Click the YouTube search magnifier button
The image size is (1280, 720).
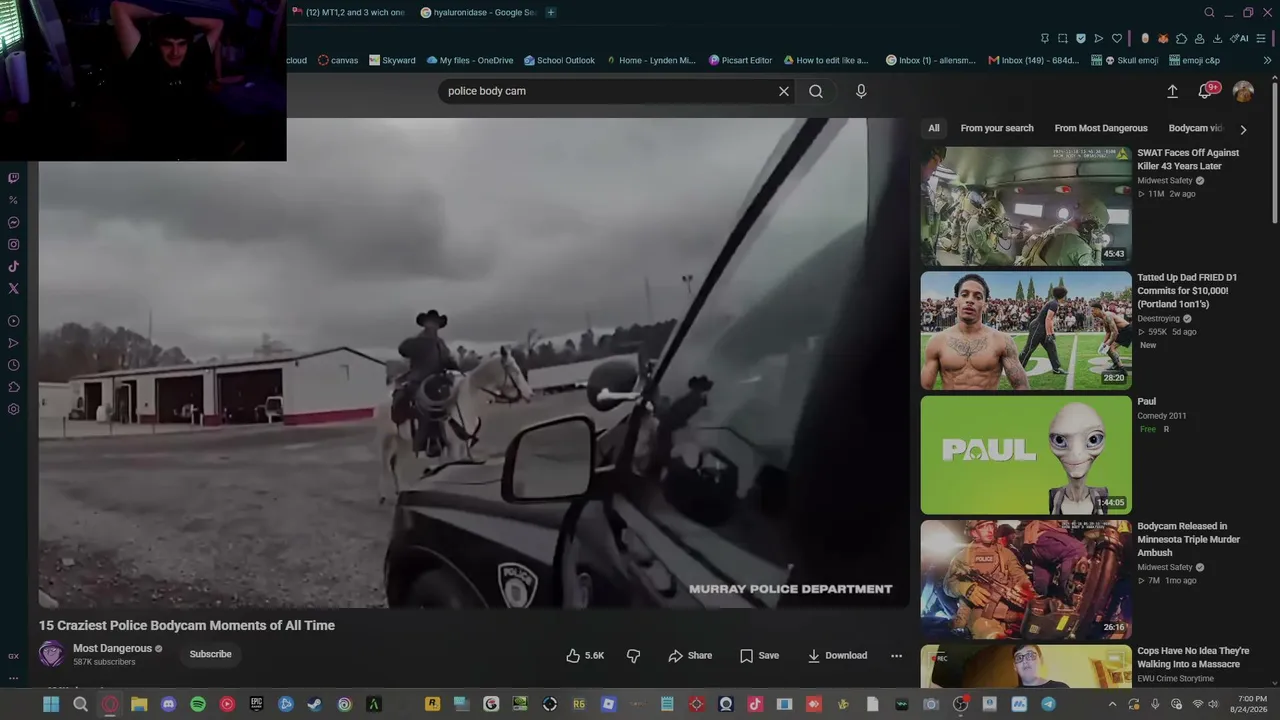pyautogui.click(x=816, y=91)
